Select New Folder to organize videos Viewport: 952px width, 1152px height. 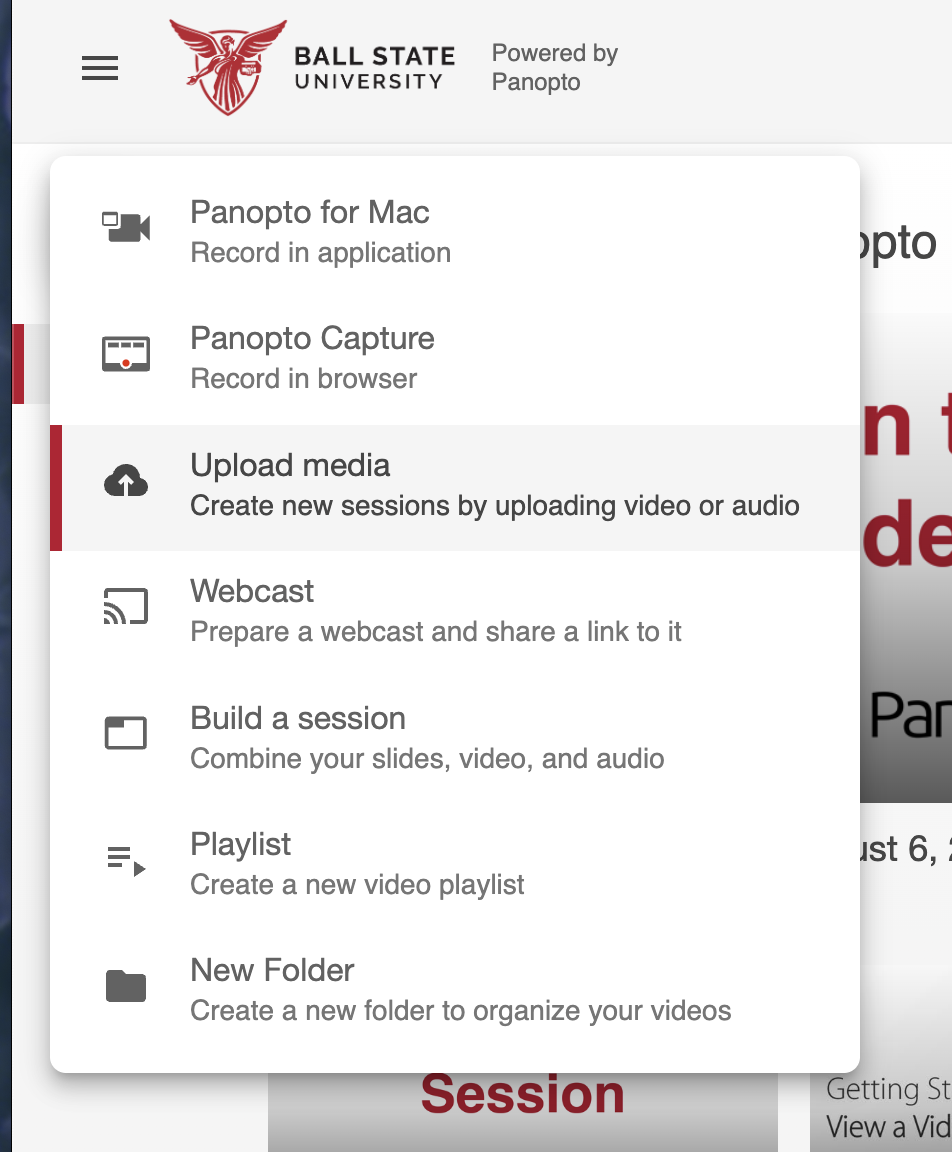(272, 970)
